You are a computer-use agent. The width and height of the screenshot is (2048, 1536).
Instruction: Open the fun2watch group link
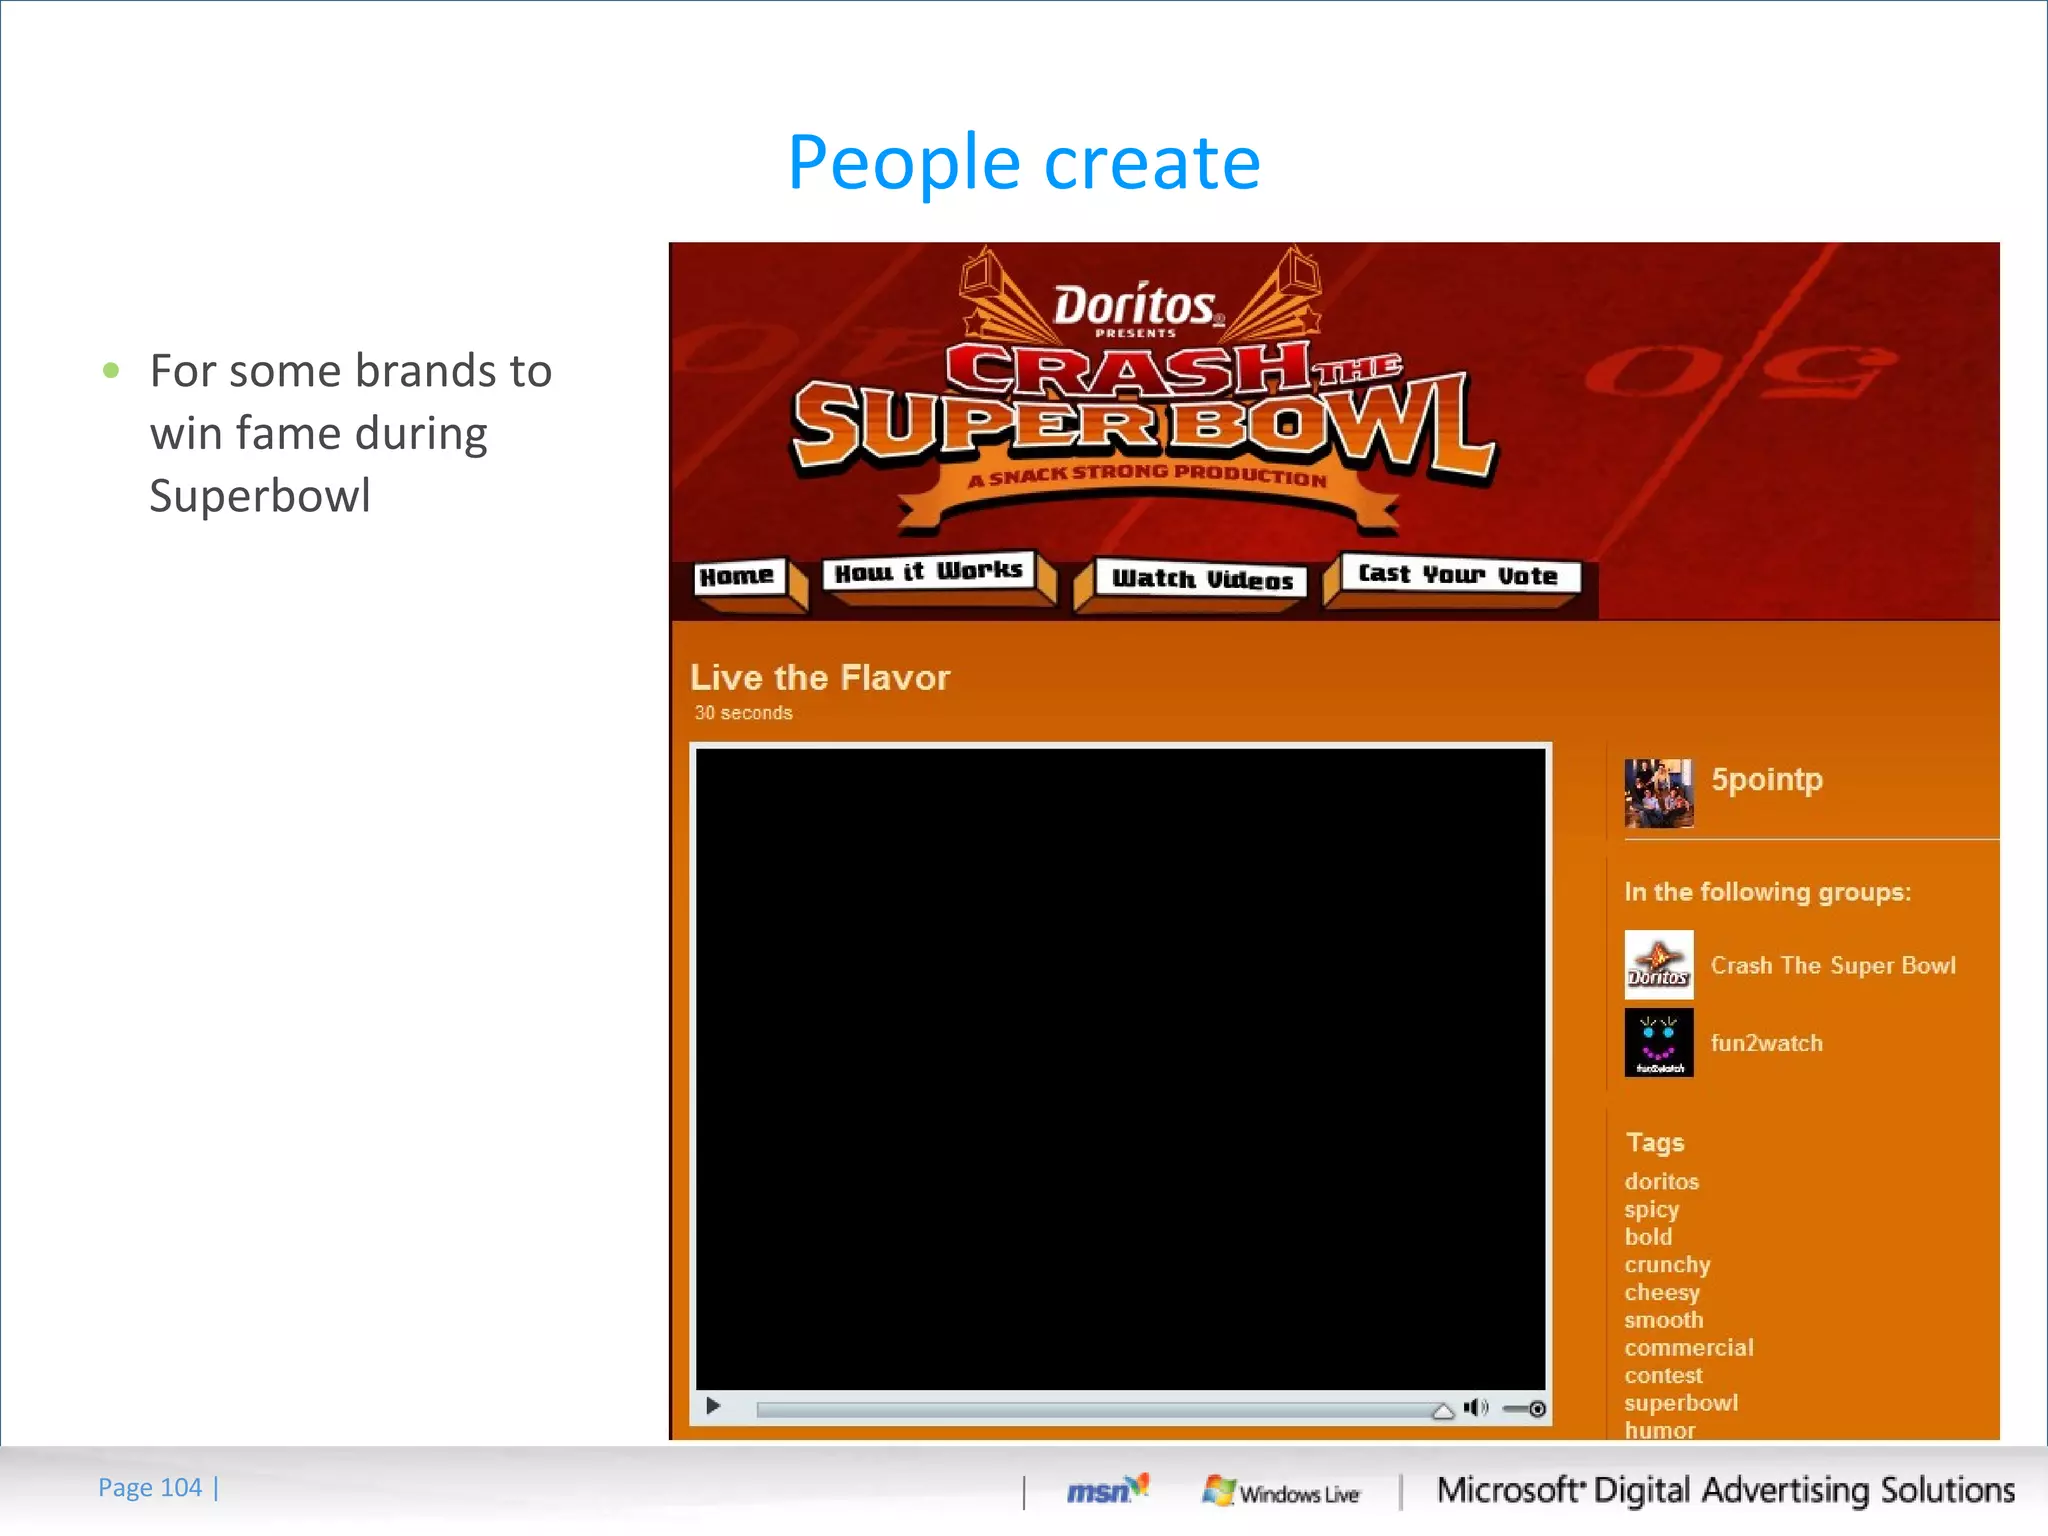[1766, 1043]
